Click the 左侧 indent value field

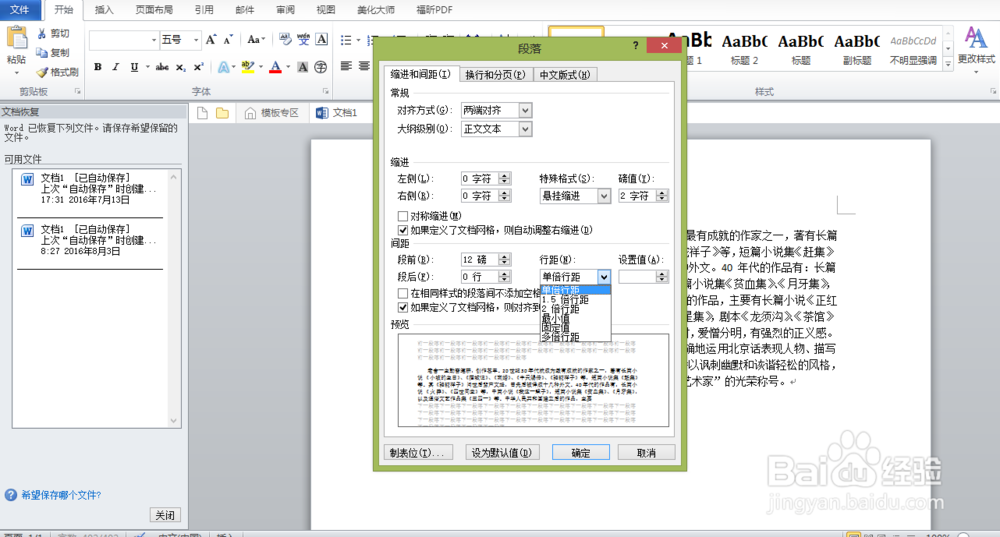pos(480,179)
